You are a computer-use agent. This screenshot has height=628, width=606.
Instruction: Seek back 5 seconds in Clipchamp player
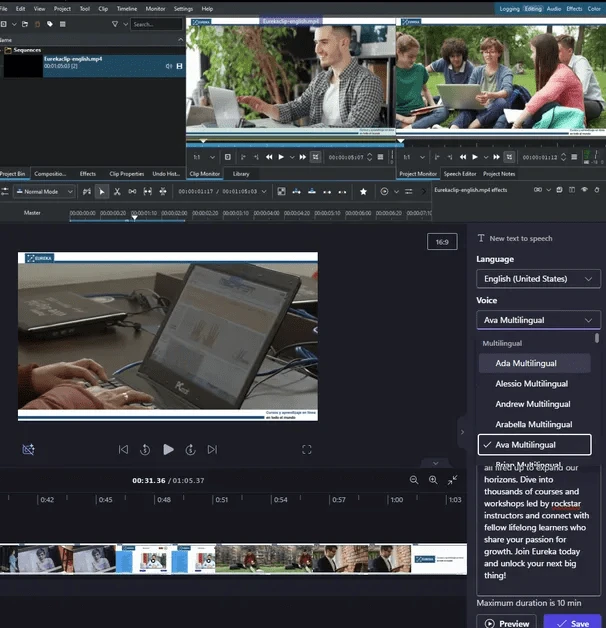[x=145, y=450]
